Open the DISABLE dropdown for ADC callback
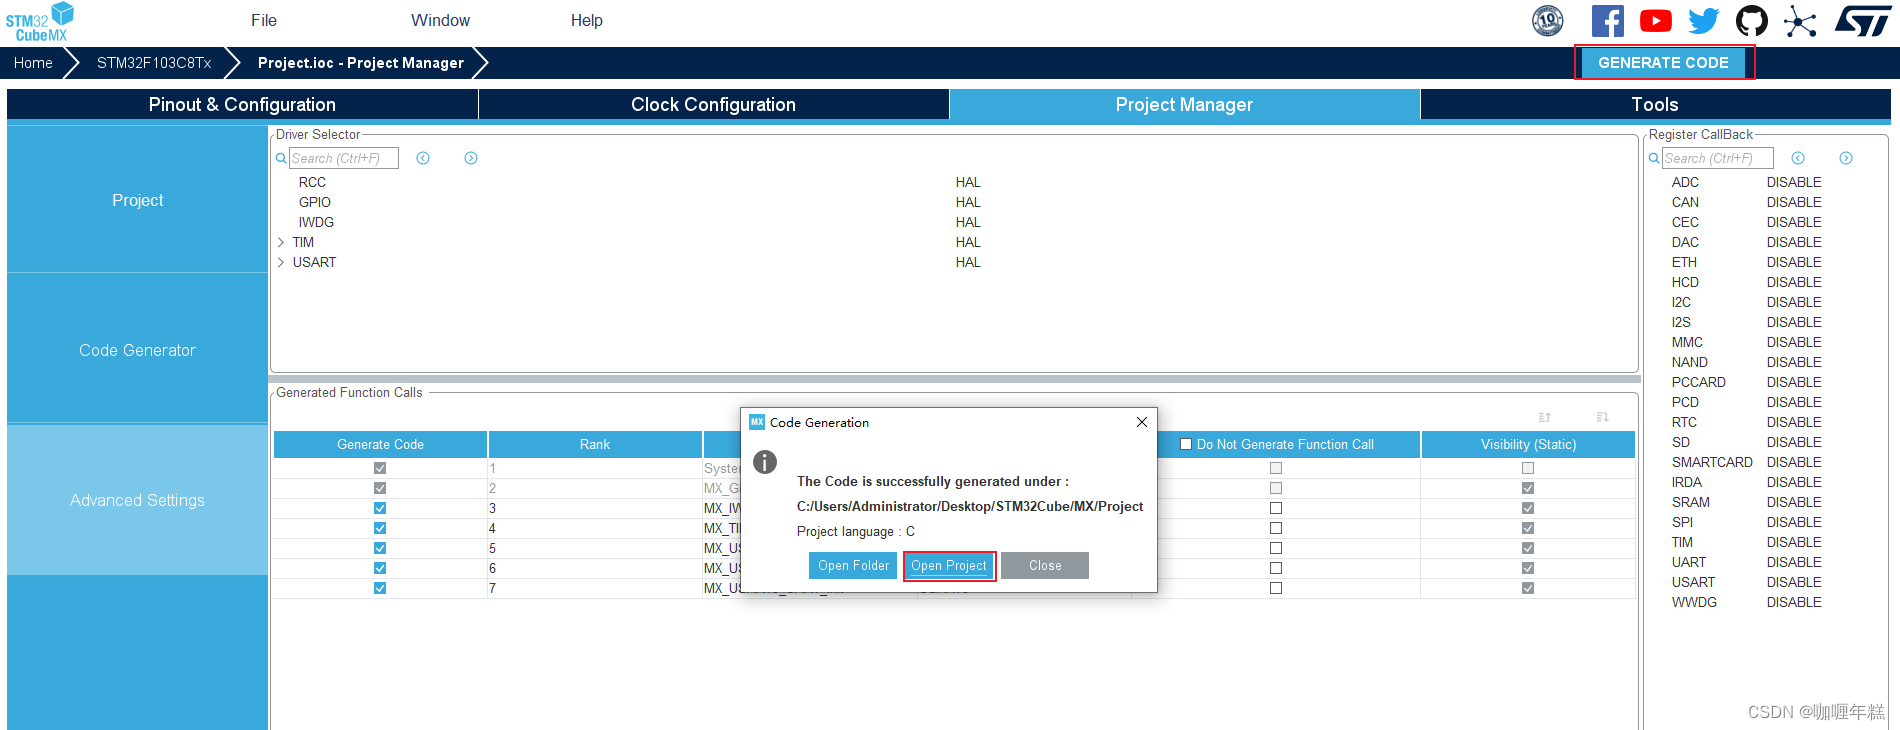This screenshot has width=1900, height=730. coord(1794,182)
